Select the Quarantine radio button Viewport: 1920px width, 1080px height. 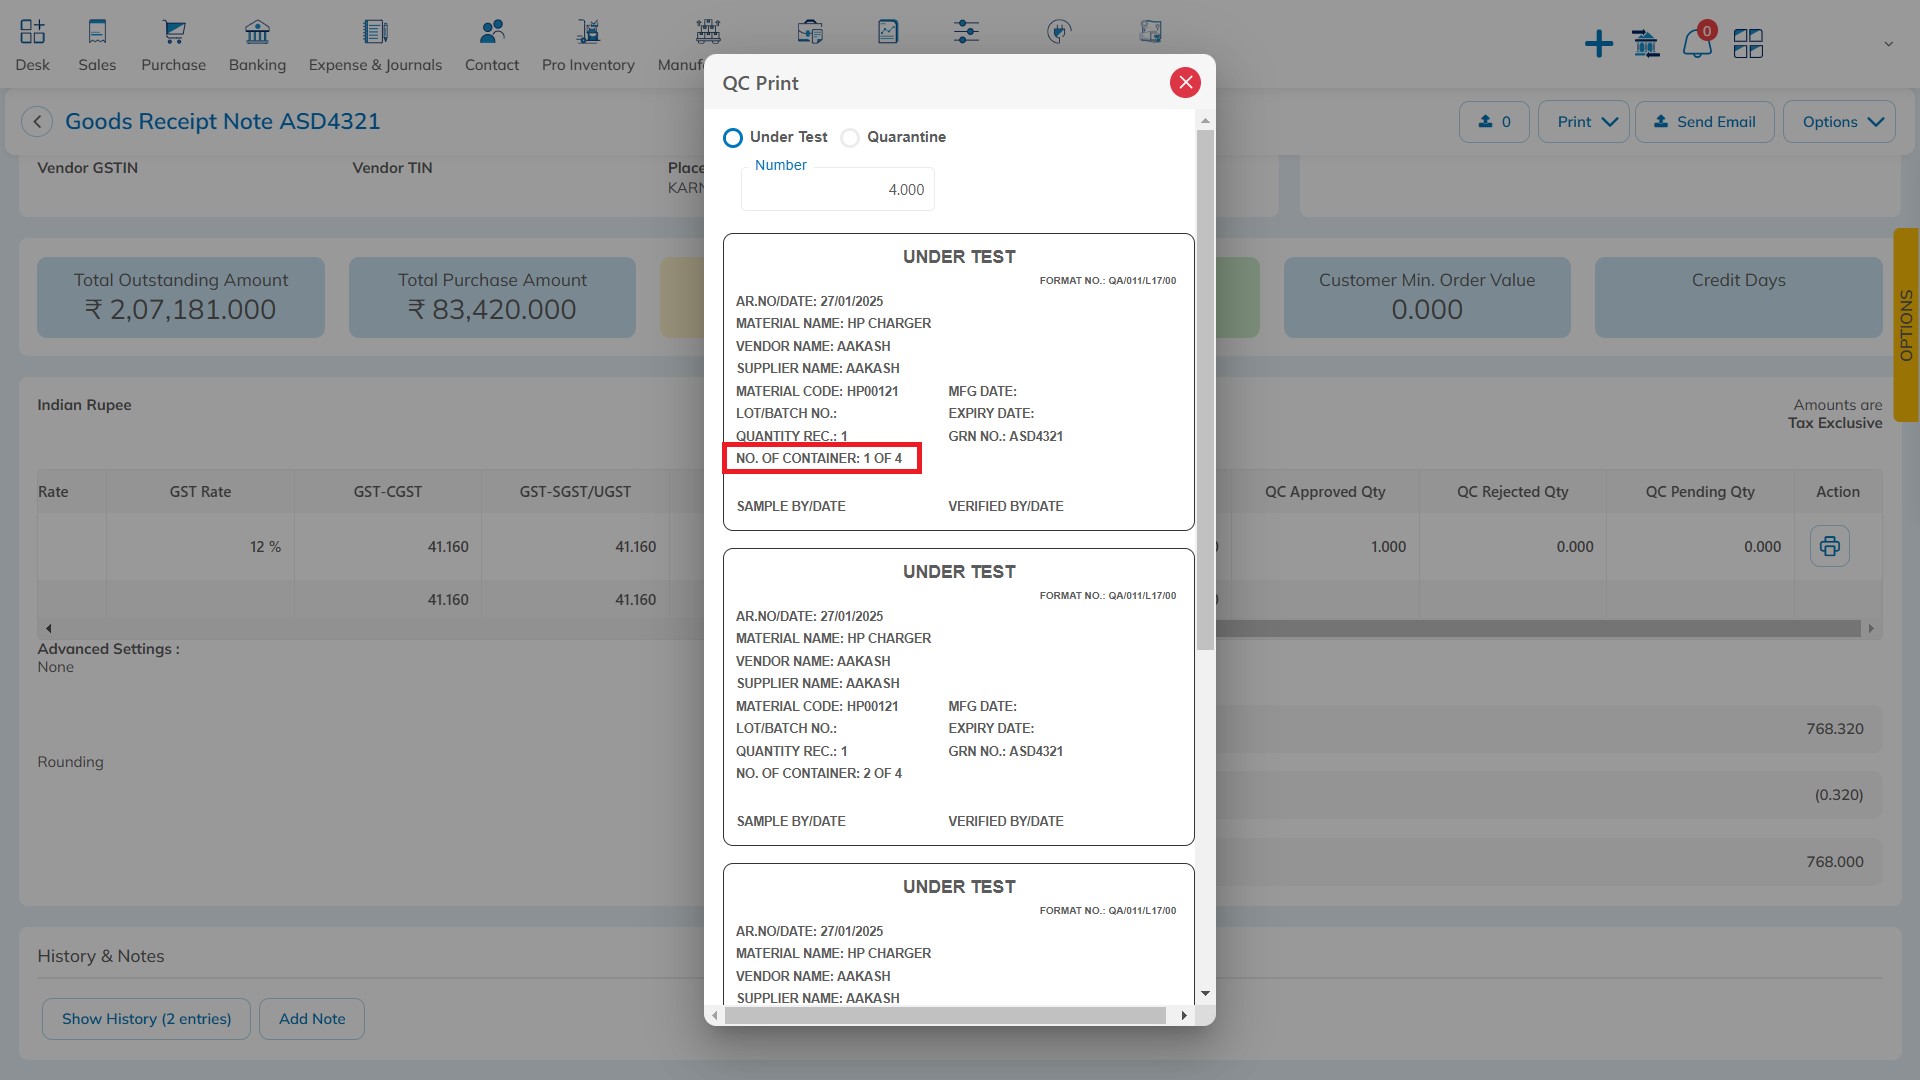(850, 138)
